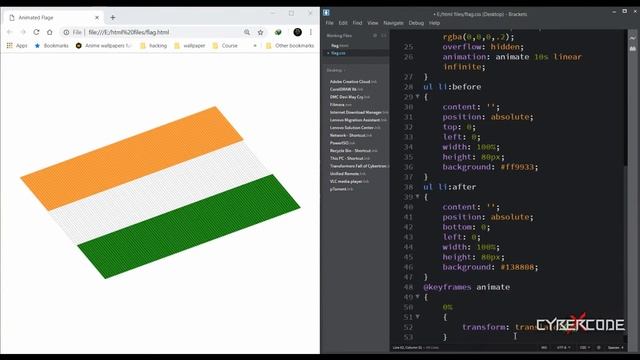This screenshot has height=360, width=640.
Task: Open the View menu in Brackets
Action: [373, 23]
